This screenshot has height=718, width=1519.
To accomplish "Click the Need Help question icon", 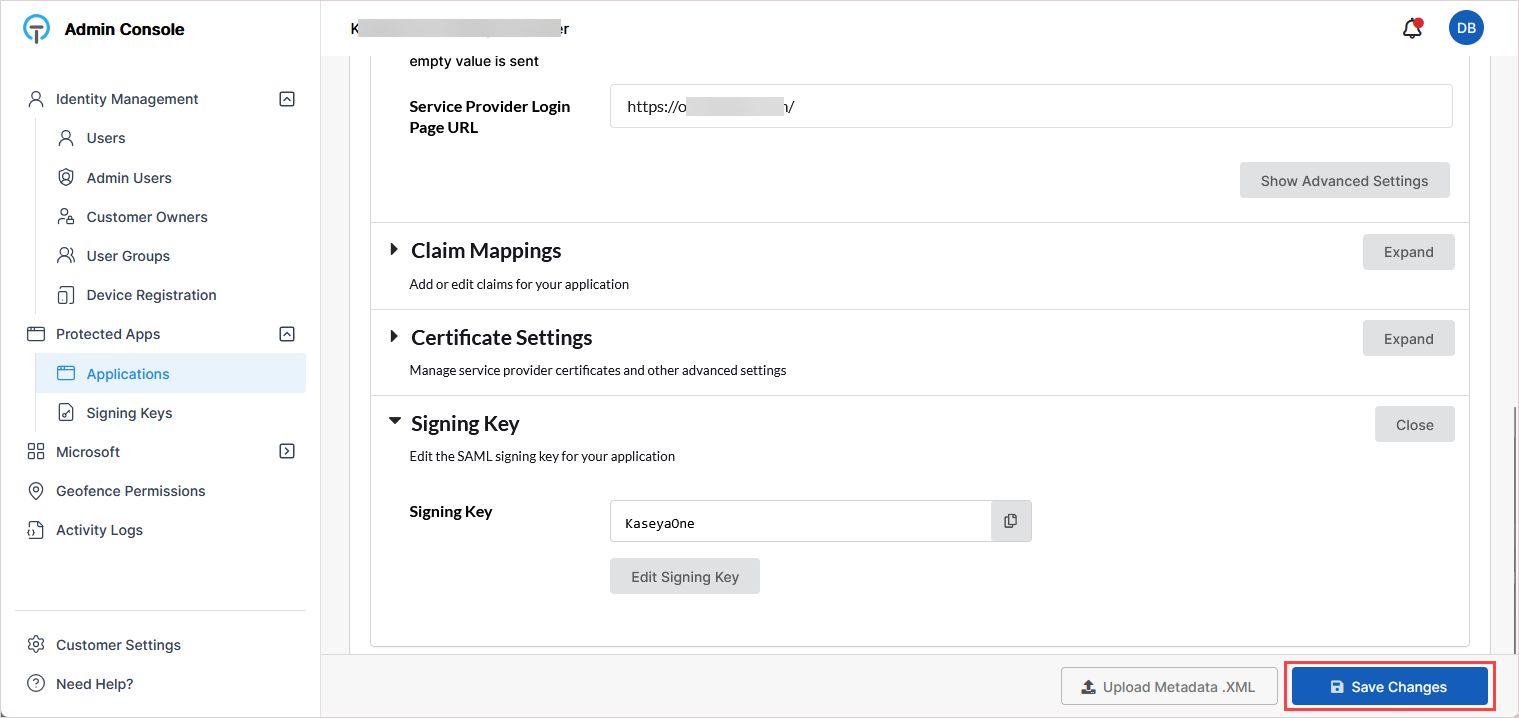I will (37, 684).
